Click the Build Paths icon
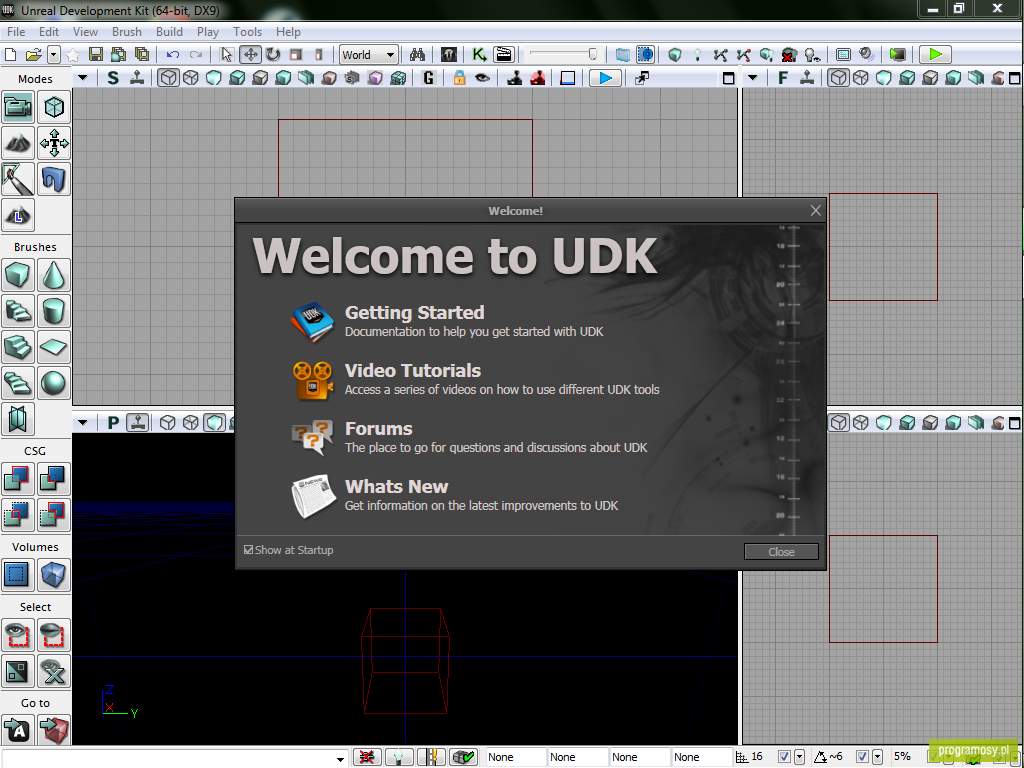 [x=720, y=55]
